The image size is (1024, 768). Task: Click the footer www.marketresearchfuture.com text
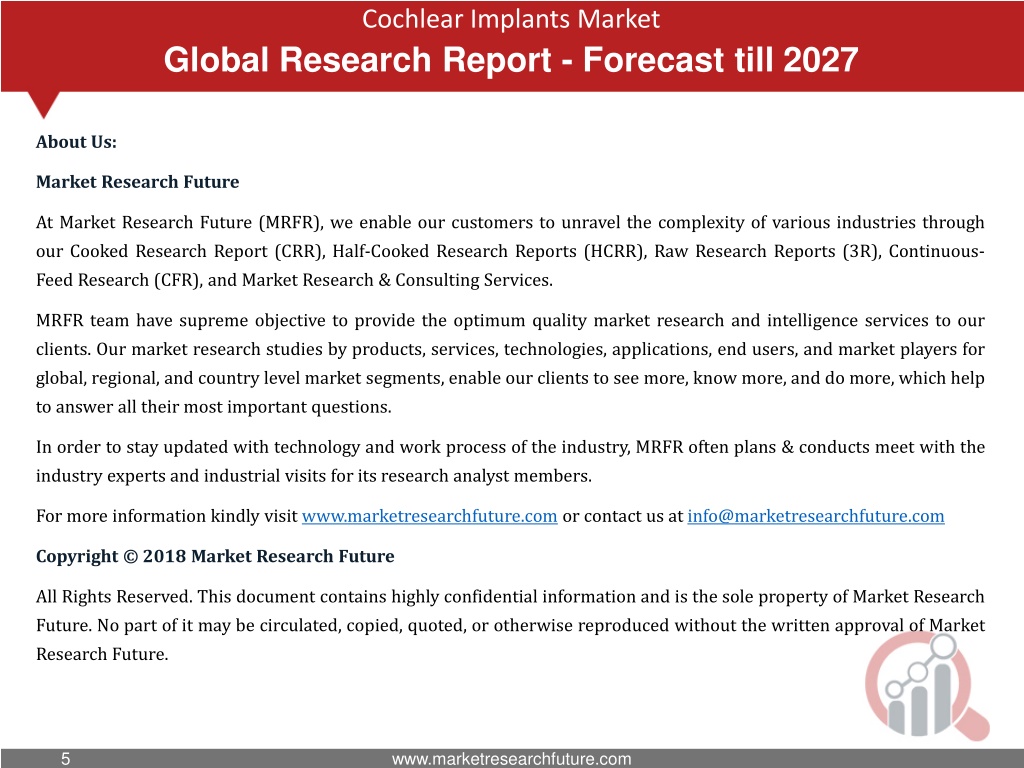click(511, 759)
